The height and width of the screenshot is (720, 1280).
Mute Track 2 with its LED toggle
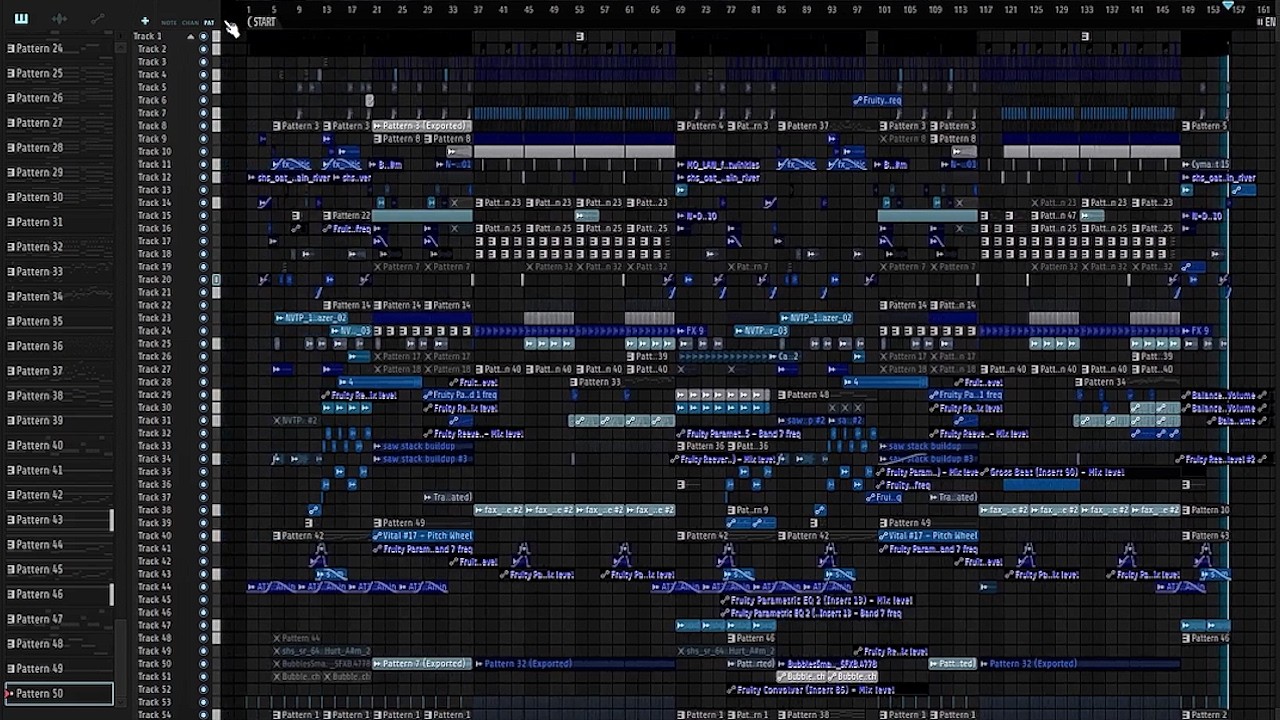[203, 49]
